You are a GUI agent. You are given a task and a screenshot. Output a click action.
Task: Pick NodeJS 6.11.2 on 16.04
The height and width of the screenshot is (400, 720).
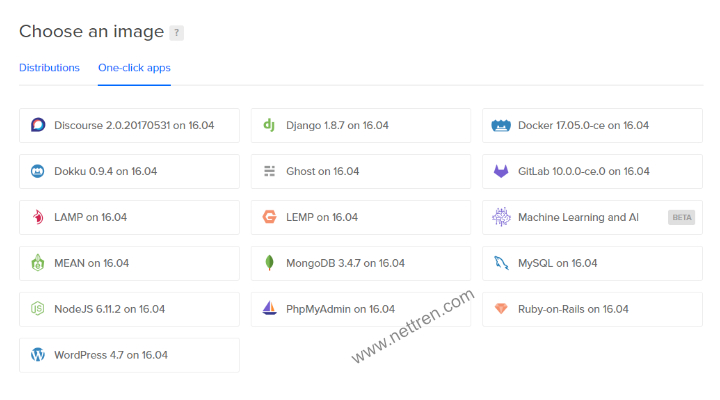click(129, 309)
